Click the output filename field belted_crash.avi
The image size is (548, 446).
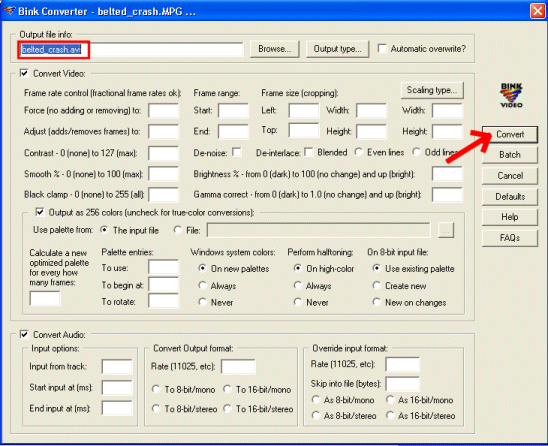pyautogui.click(x=131, y=49)
